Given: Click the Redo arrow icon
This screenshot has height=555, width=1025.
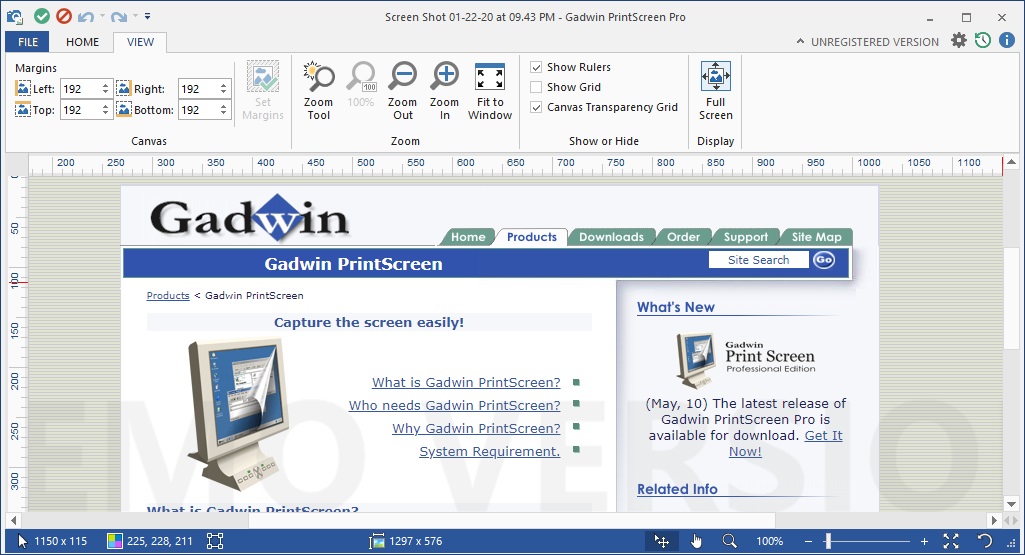Looking at the screenshot, I should (x=118, y=16).
